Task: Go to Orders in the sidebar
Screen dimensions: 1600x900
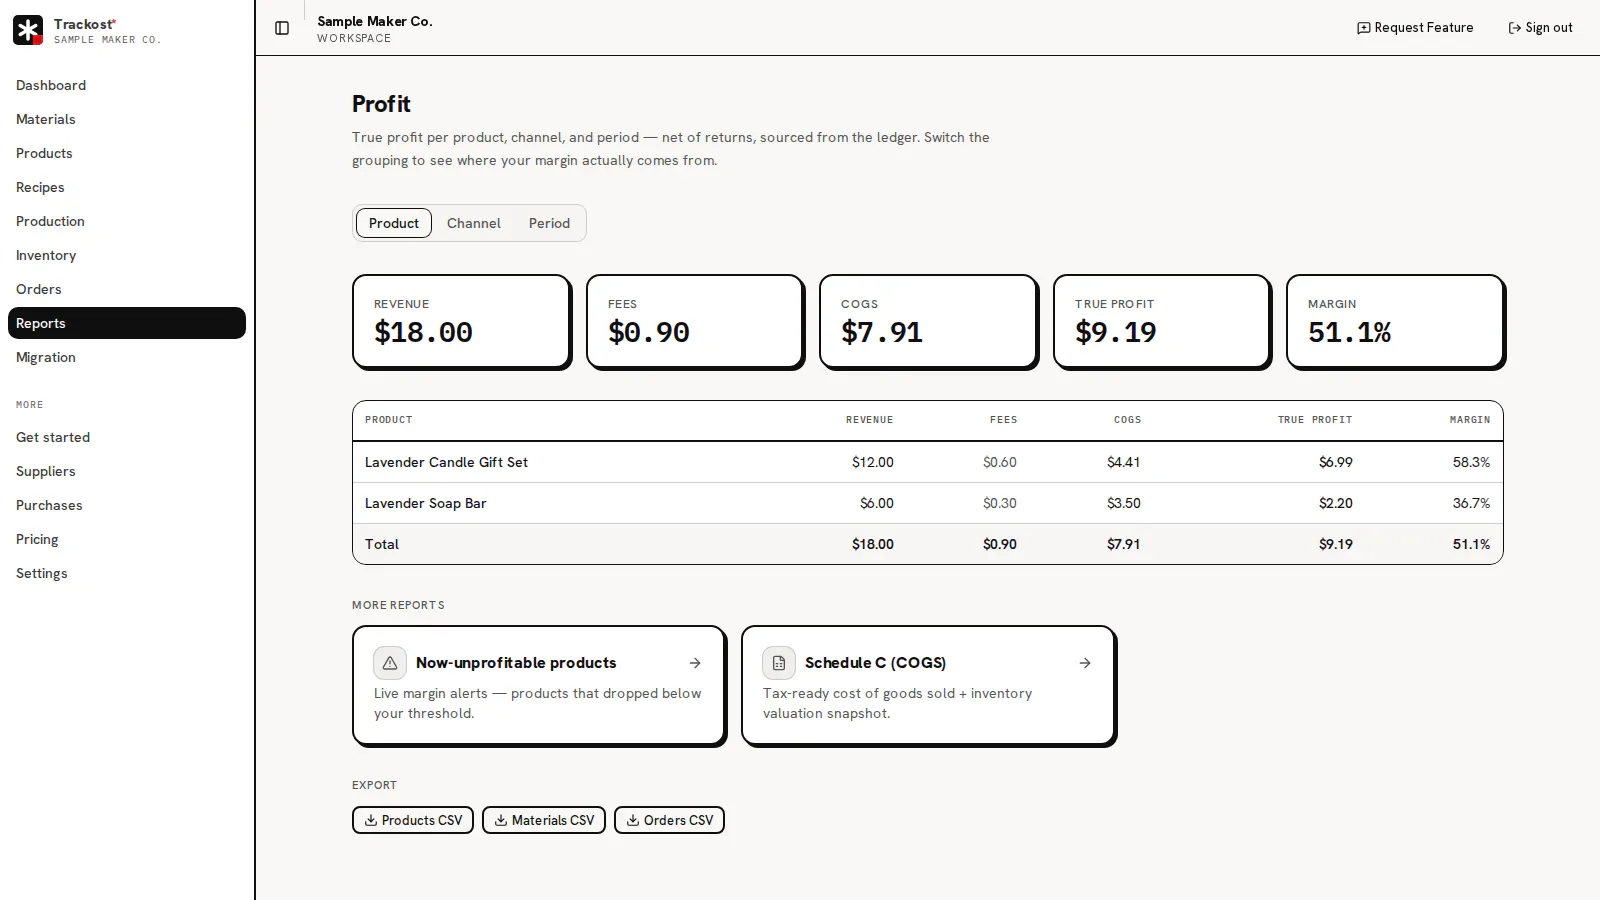Action: (x=127, y=289)
